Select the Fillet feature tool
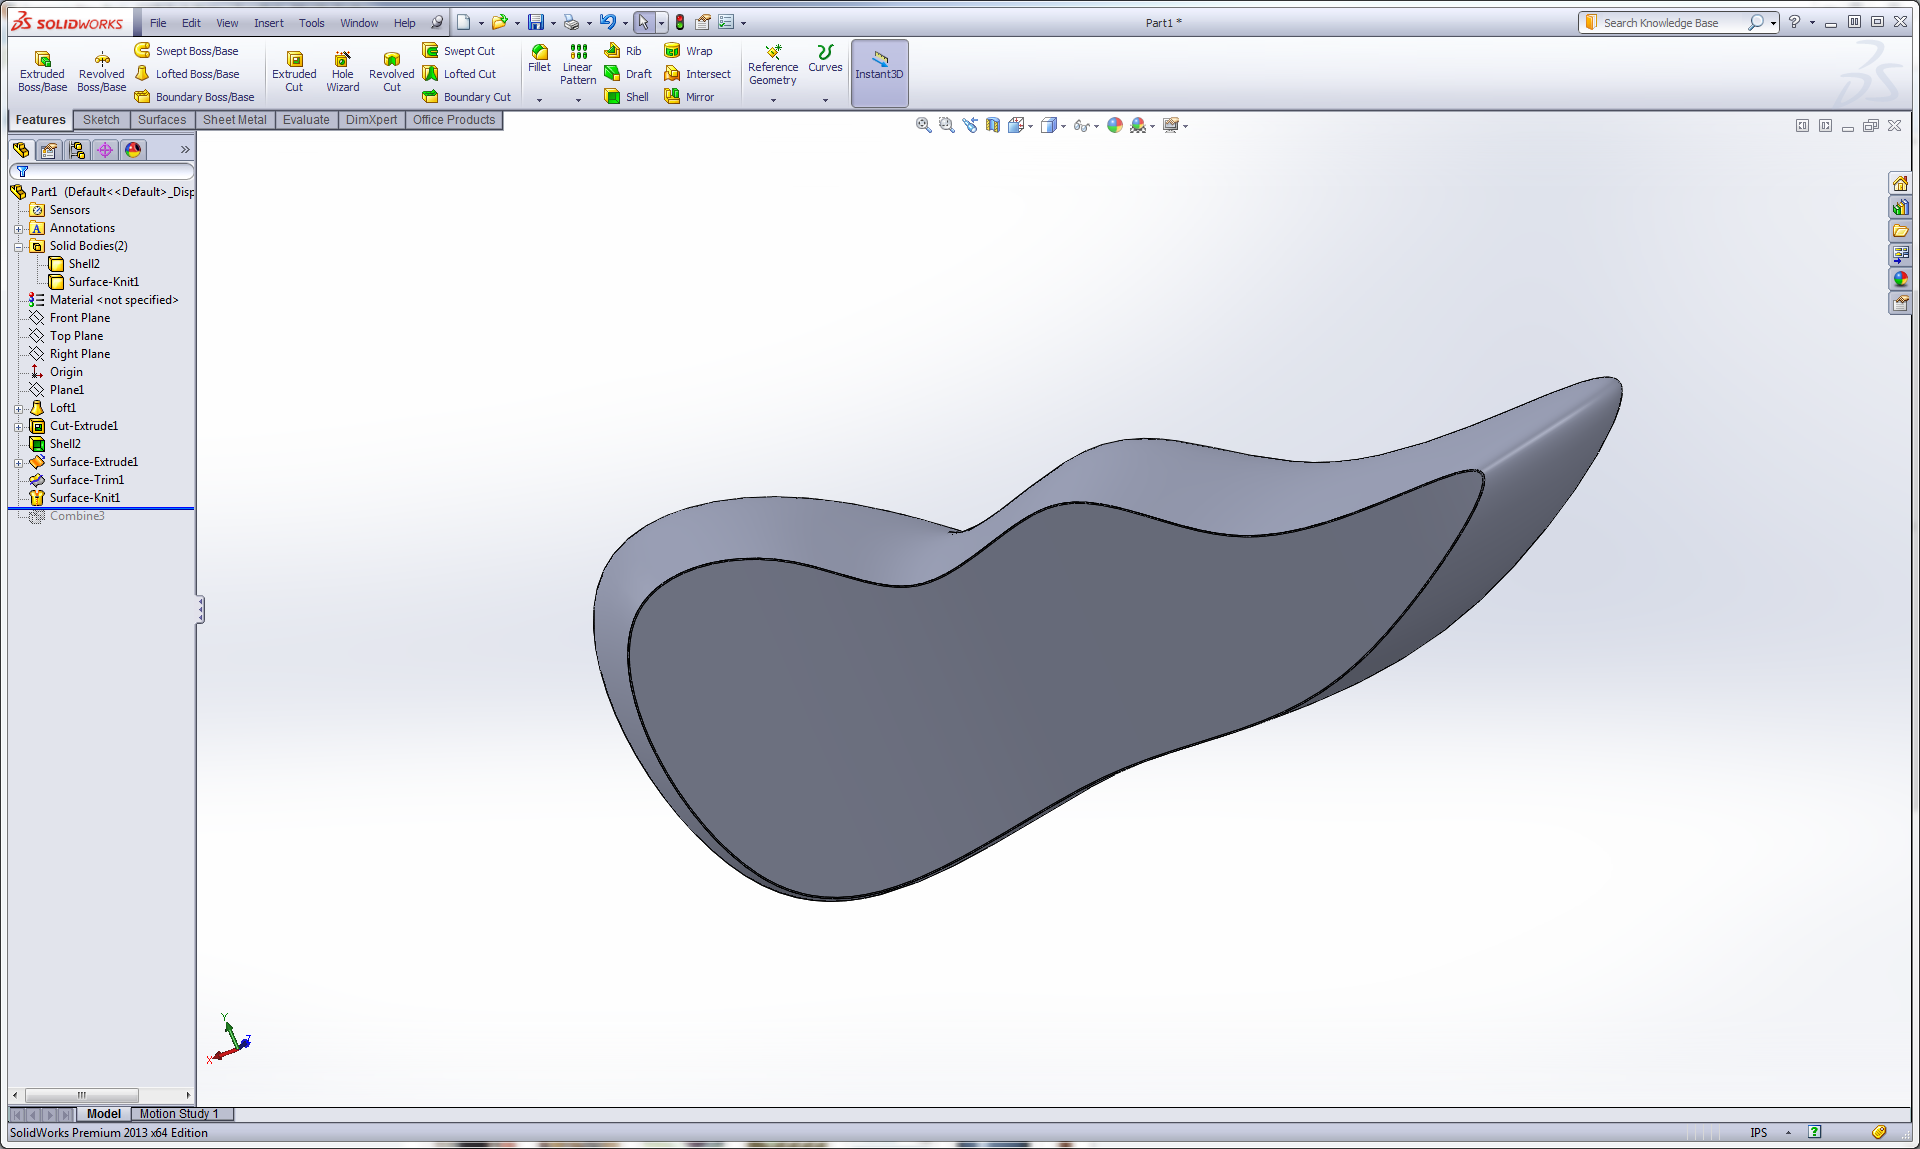The width and height of the screenshot is (1920, 1149). tap(539, 52)
